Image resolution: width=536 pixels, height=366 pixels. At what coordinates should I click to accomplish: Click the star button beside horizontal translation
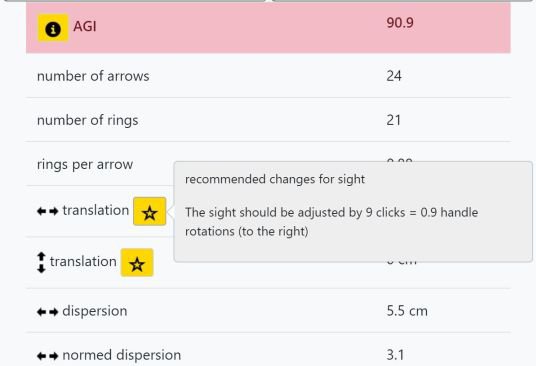point(150,211)
